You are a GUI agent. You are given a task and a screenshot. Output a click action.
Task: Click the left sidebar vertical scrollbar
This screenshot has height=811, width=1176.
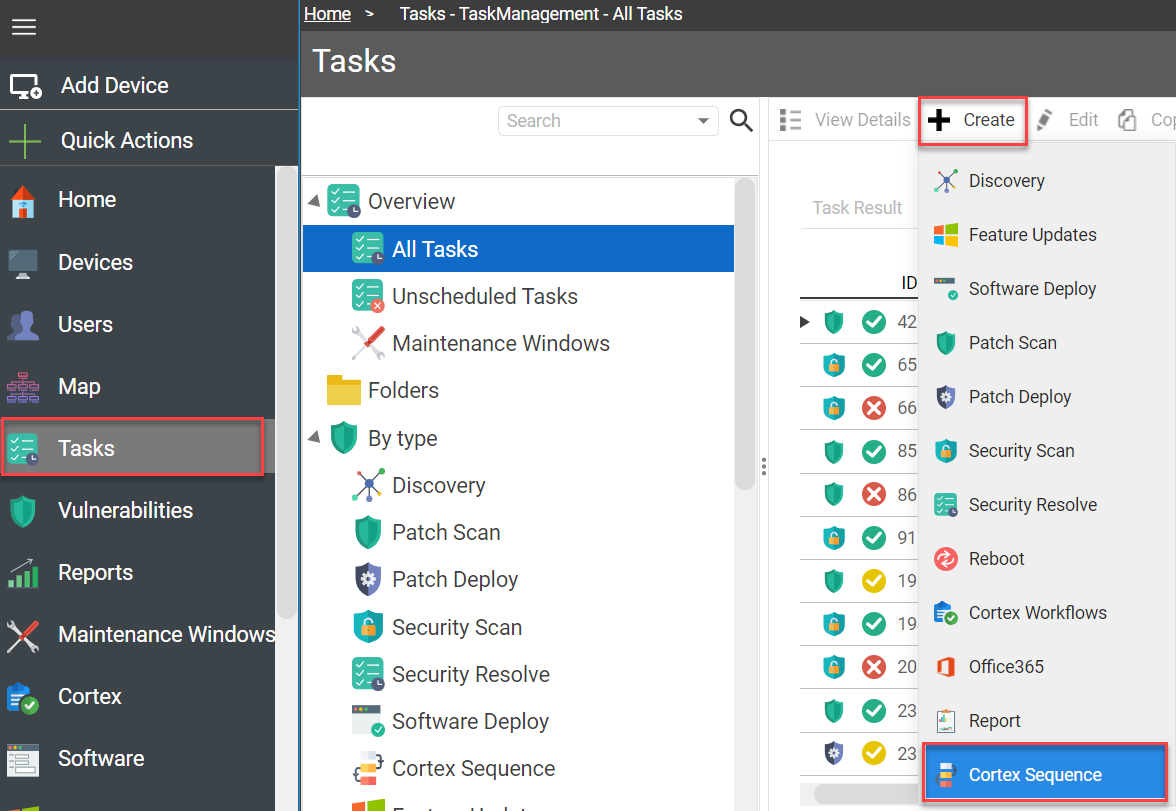pos(286,392)
